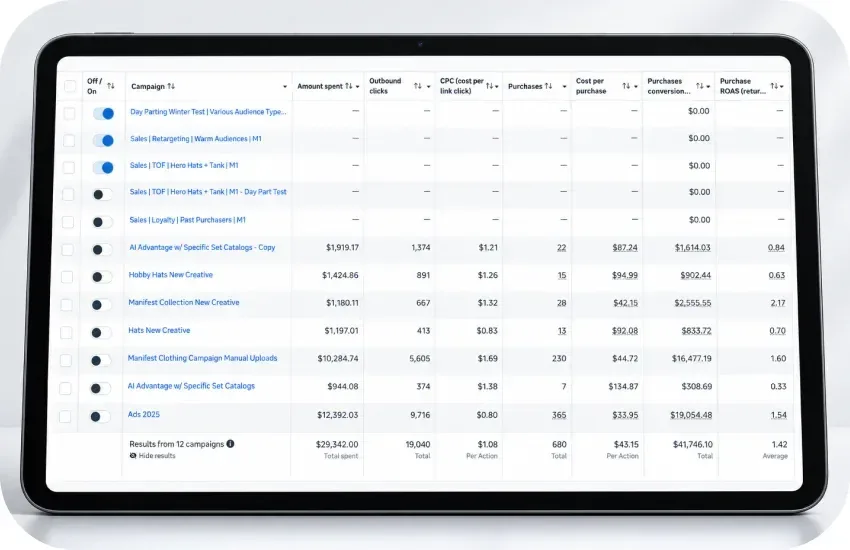This screenshot has width=850, height=550.
Task: Open Cost per purchase column dropdown caret
Action: (635, 87)
